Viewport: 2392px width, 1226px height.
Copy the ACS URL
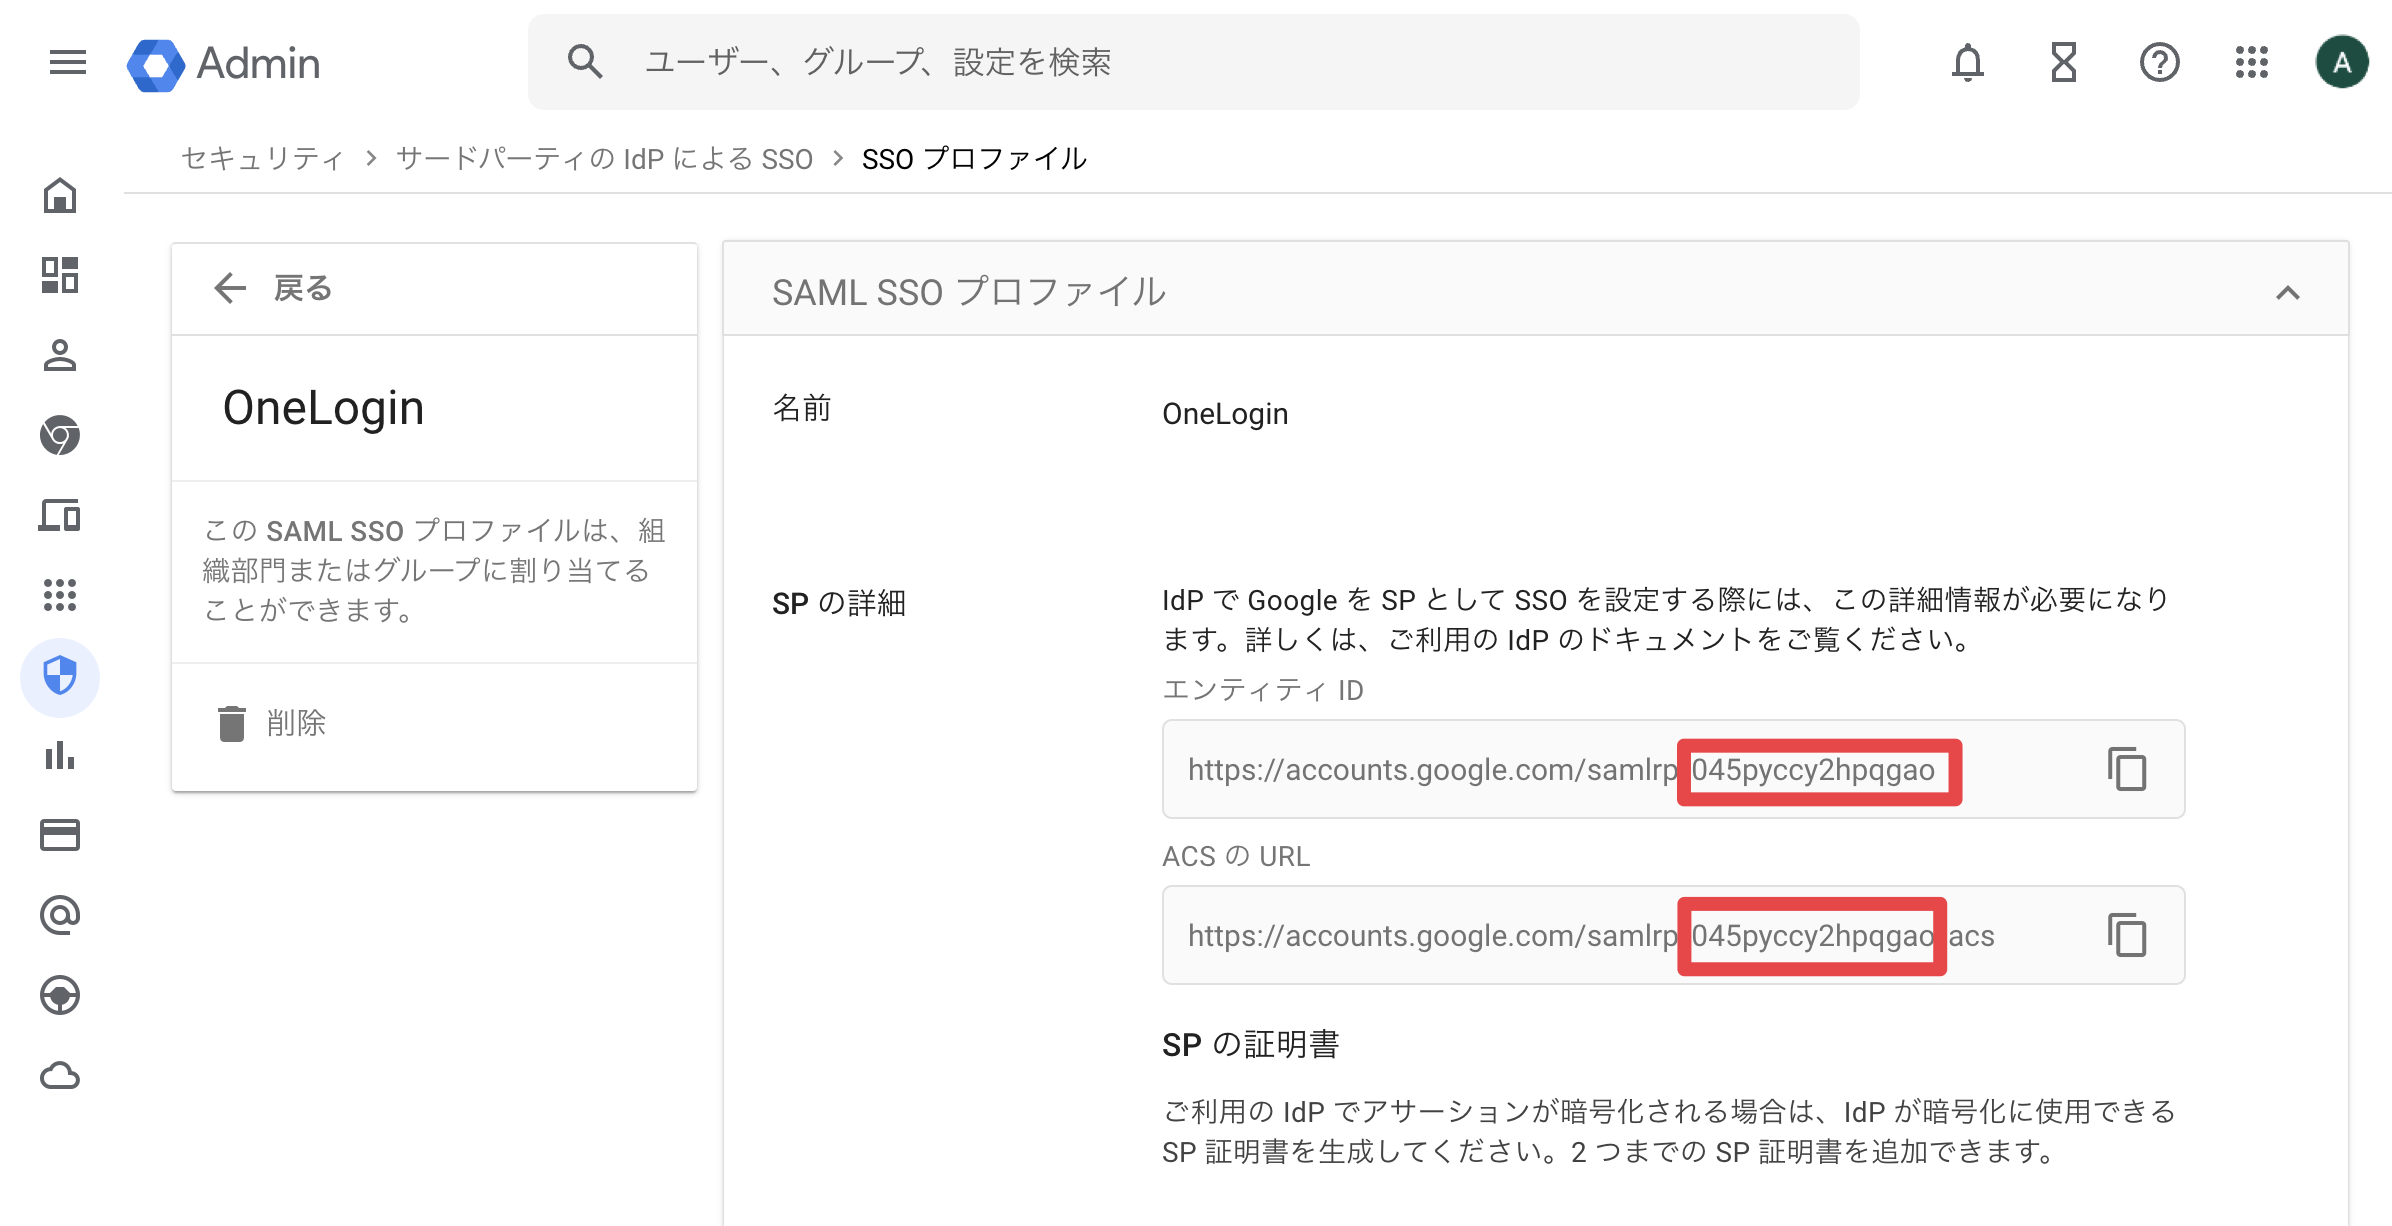click(x=2127, y=935)
